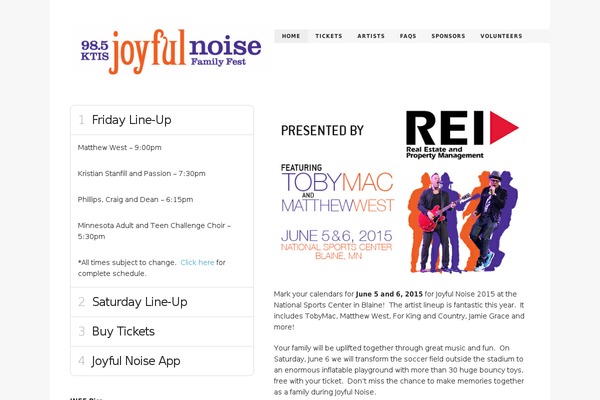Click the bold 'June 5 and 6, 2015' text
The image size is (600, 400).
[x=389, y=294]
